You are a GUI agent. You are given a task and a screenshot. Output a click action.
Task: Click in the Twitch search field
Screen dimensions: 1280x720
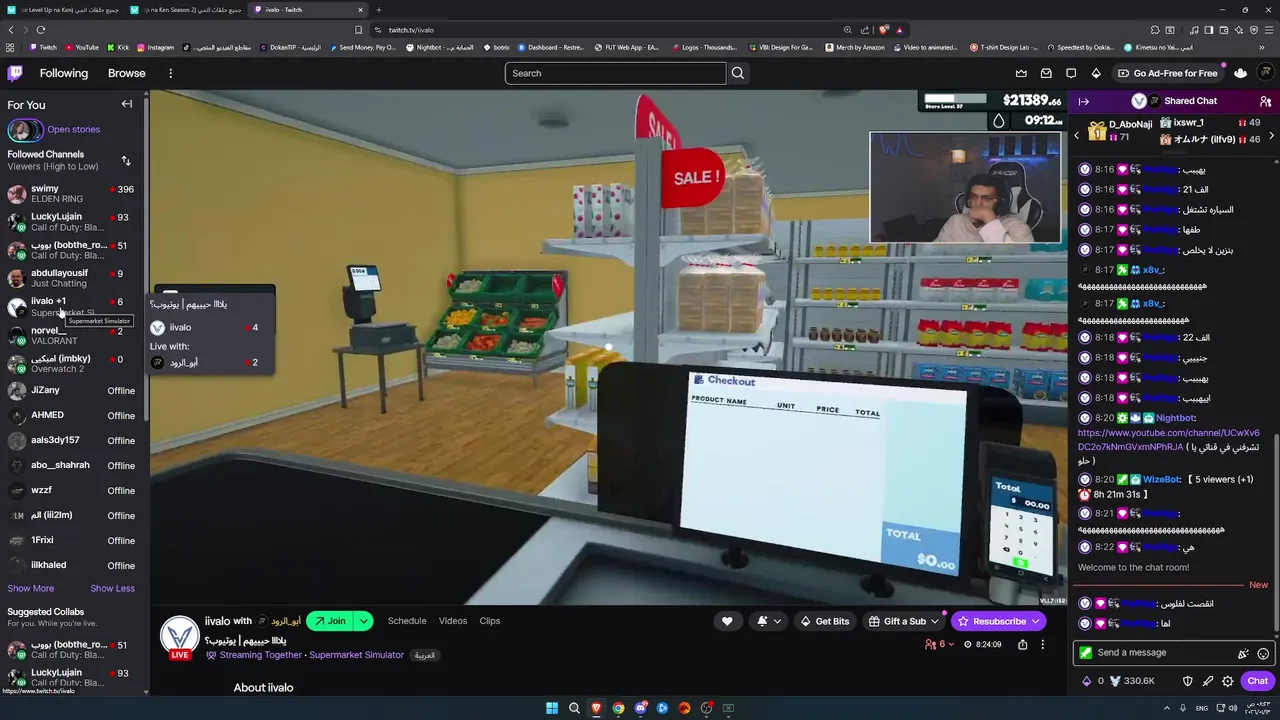pyautogui.click(x=616, y=73)
